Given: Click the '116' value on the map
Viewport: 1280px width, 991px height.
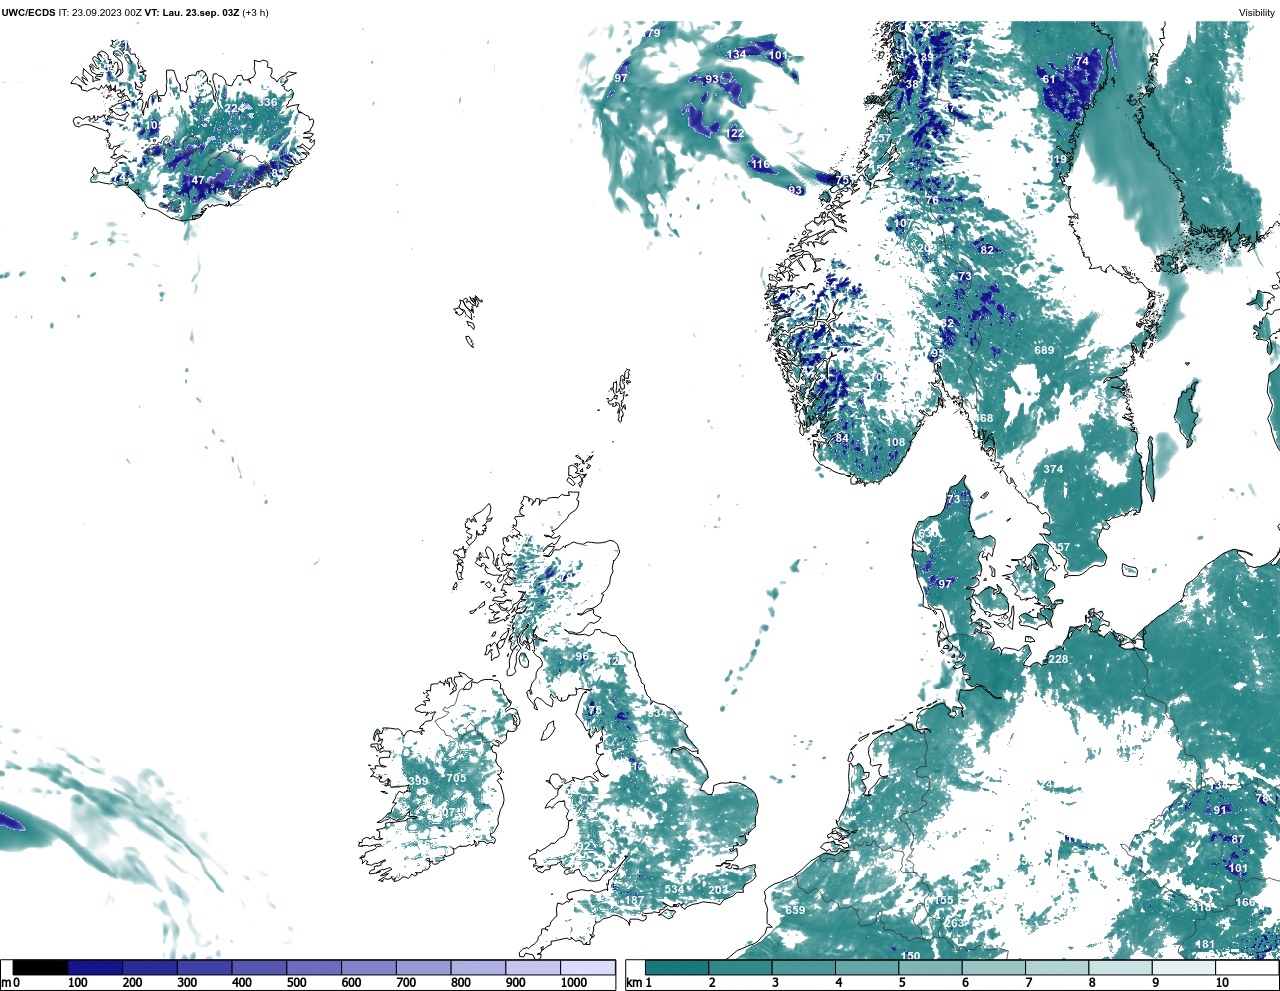Looking at the screenshot, I should (761, 165).
